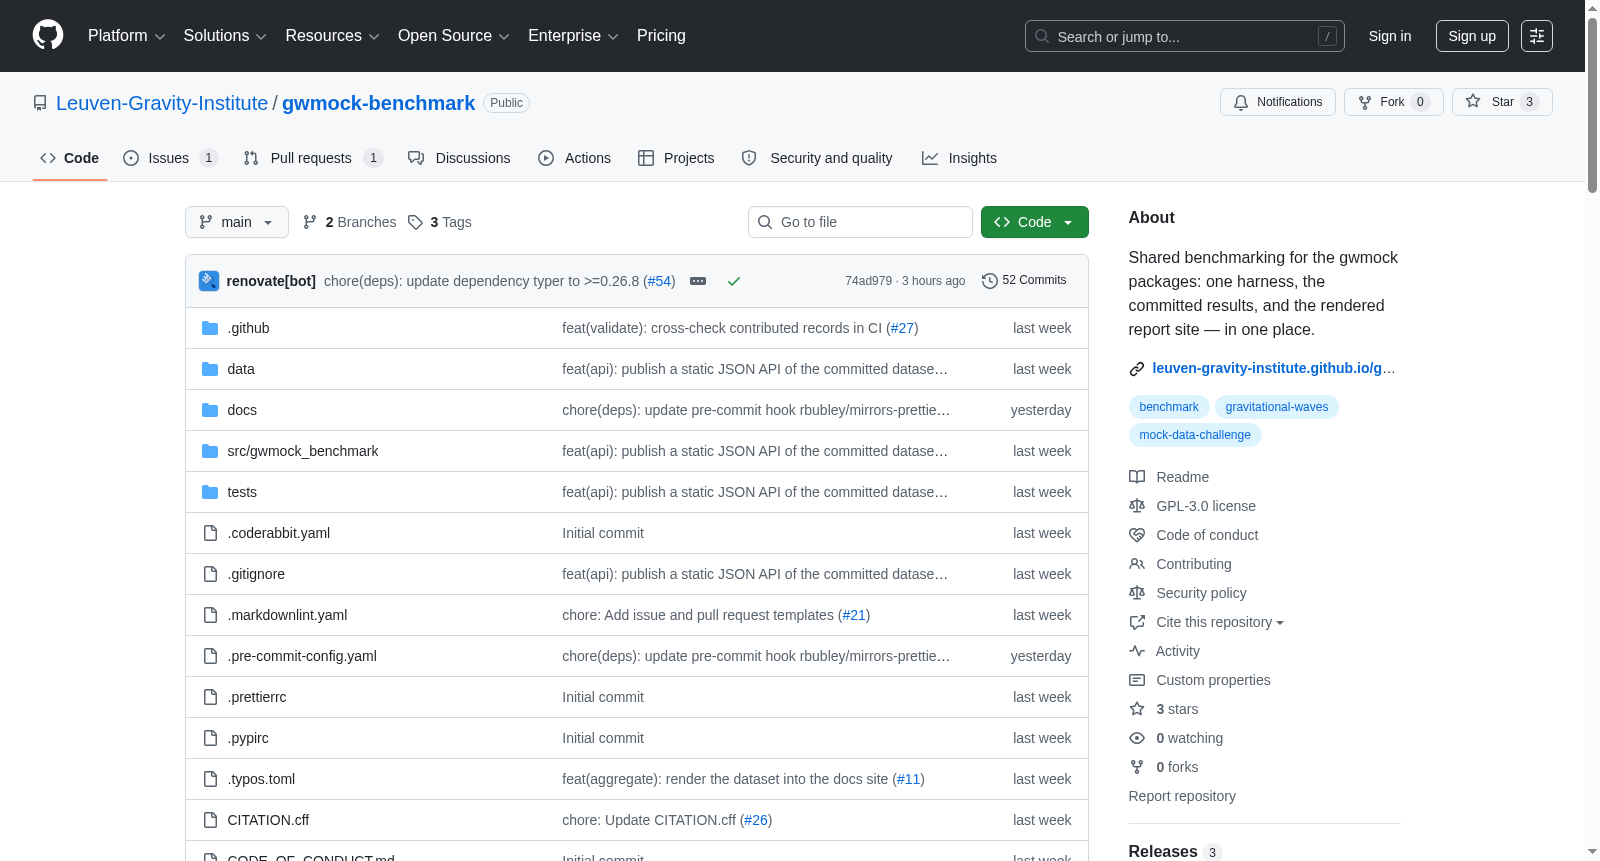Open the src/gwmock_benchmark folder
The height and width of the screenshot is (861, 1600).
303,451
